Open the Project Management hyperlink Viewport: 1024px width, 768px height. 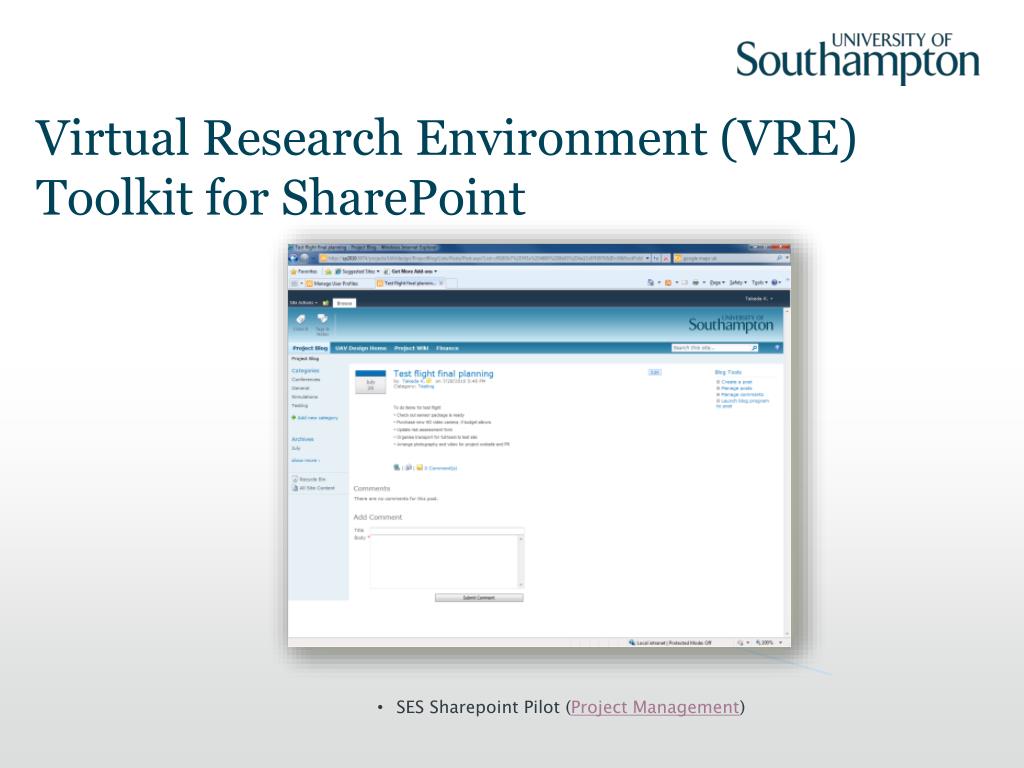point(655,707)
